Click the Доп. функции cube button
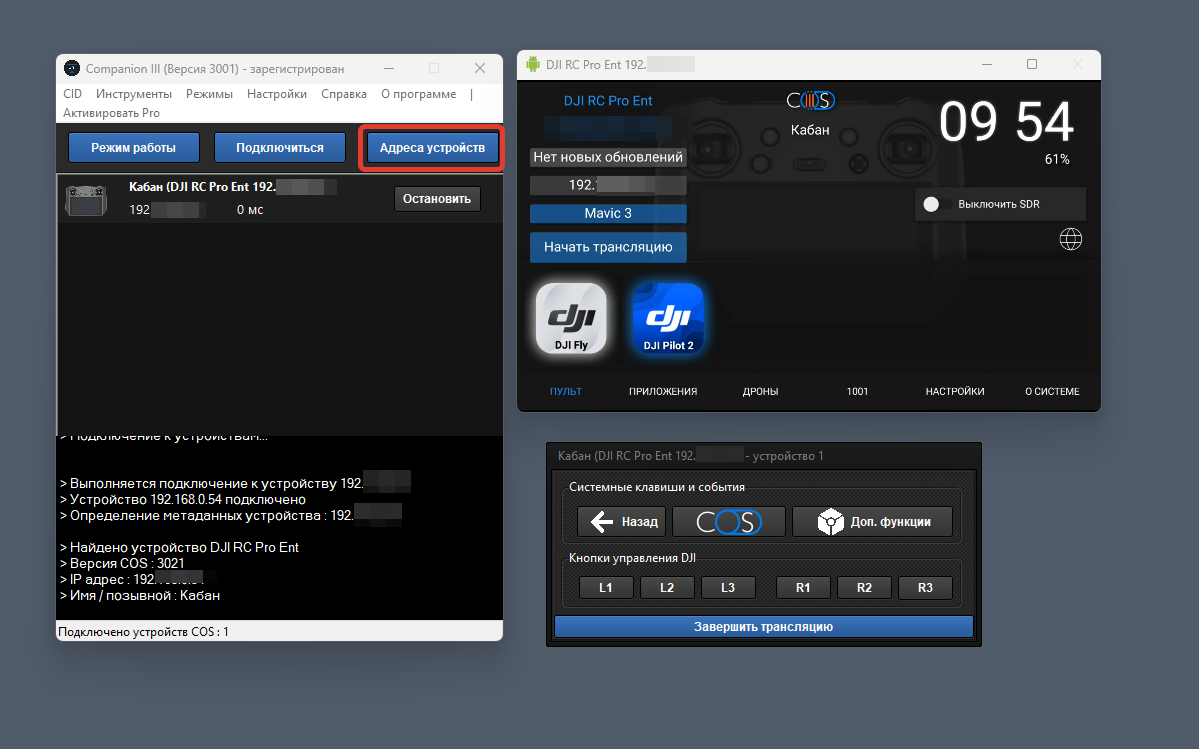This screenshot has width=1199, height=749. (x=872, y=521)
